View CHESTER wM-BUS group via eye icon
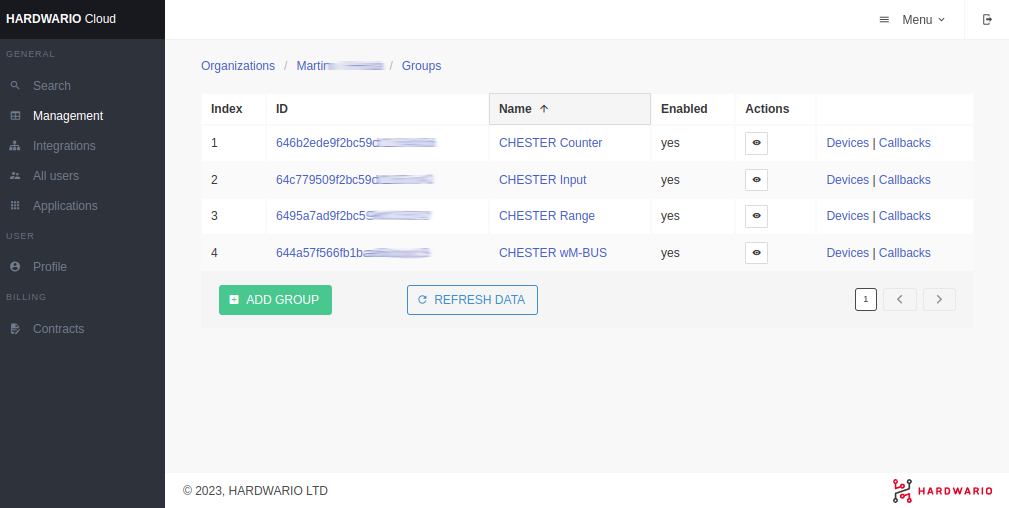The height and width of the screenshot is (508, 1009). 756,253
